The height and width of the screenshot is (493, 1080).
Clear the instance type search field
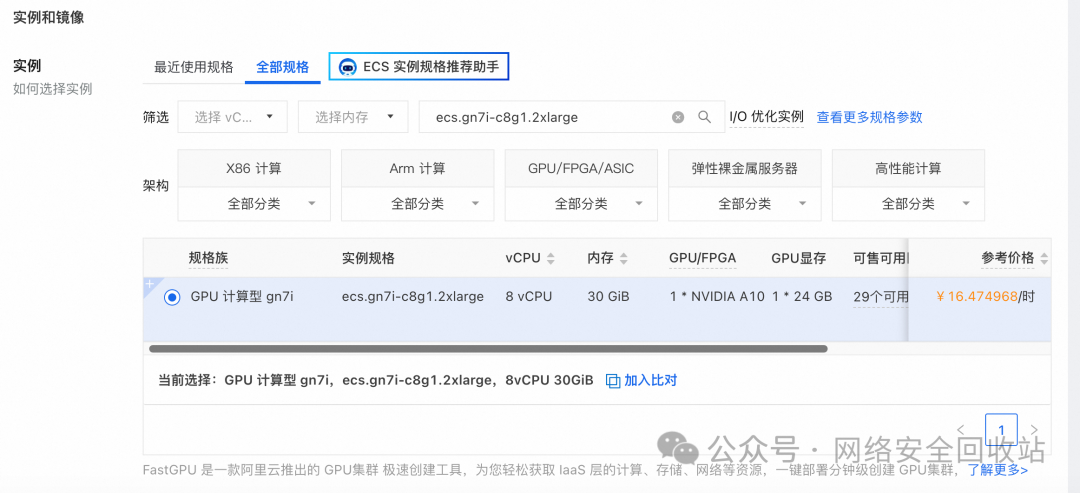(x=678, y=117)
